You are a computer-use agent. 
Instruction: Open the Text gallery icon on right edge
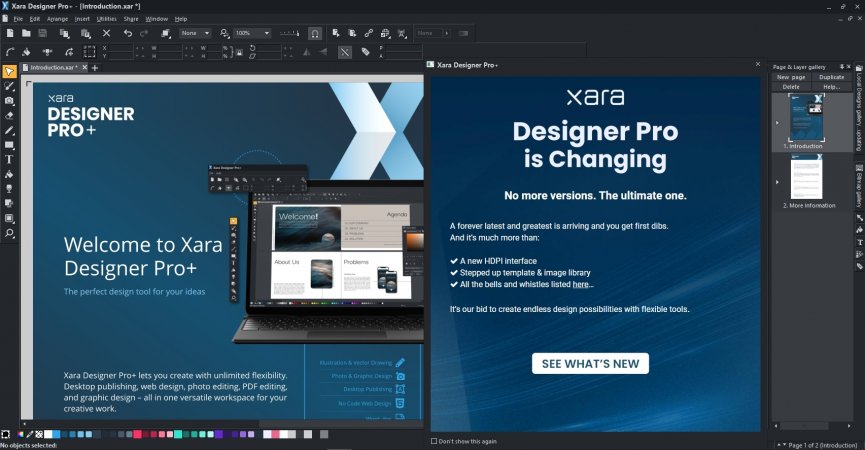click(x=859, y=242)
